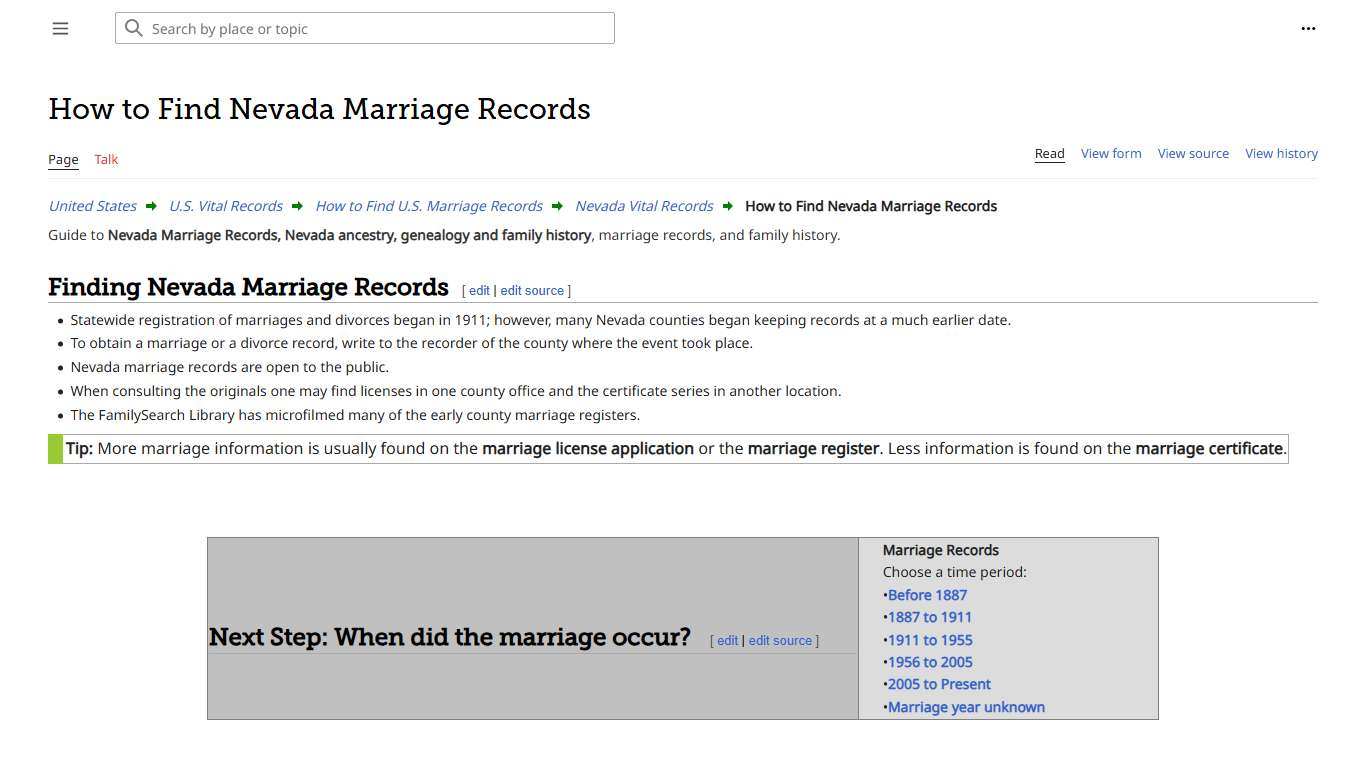Go to Nevada Vital Records page
Image resolution: width=1366 pixels, height=768 pixels.
point(643,206)
